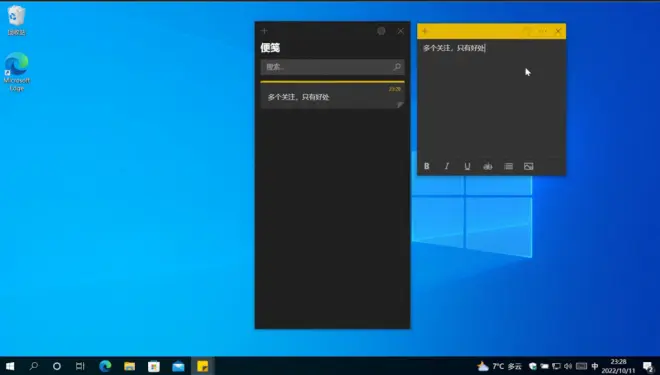Toggle italic formatting in the note
The width and height of the screenshot is (660, 375).
[447, 166]
